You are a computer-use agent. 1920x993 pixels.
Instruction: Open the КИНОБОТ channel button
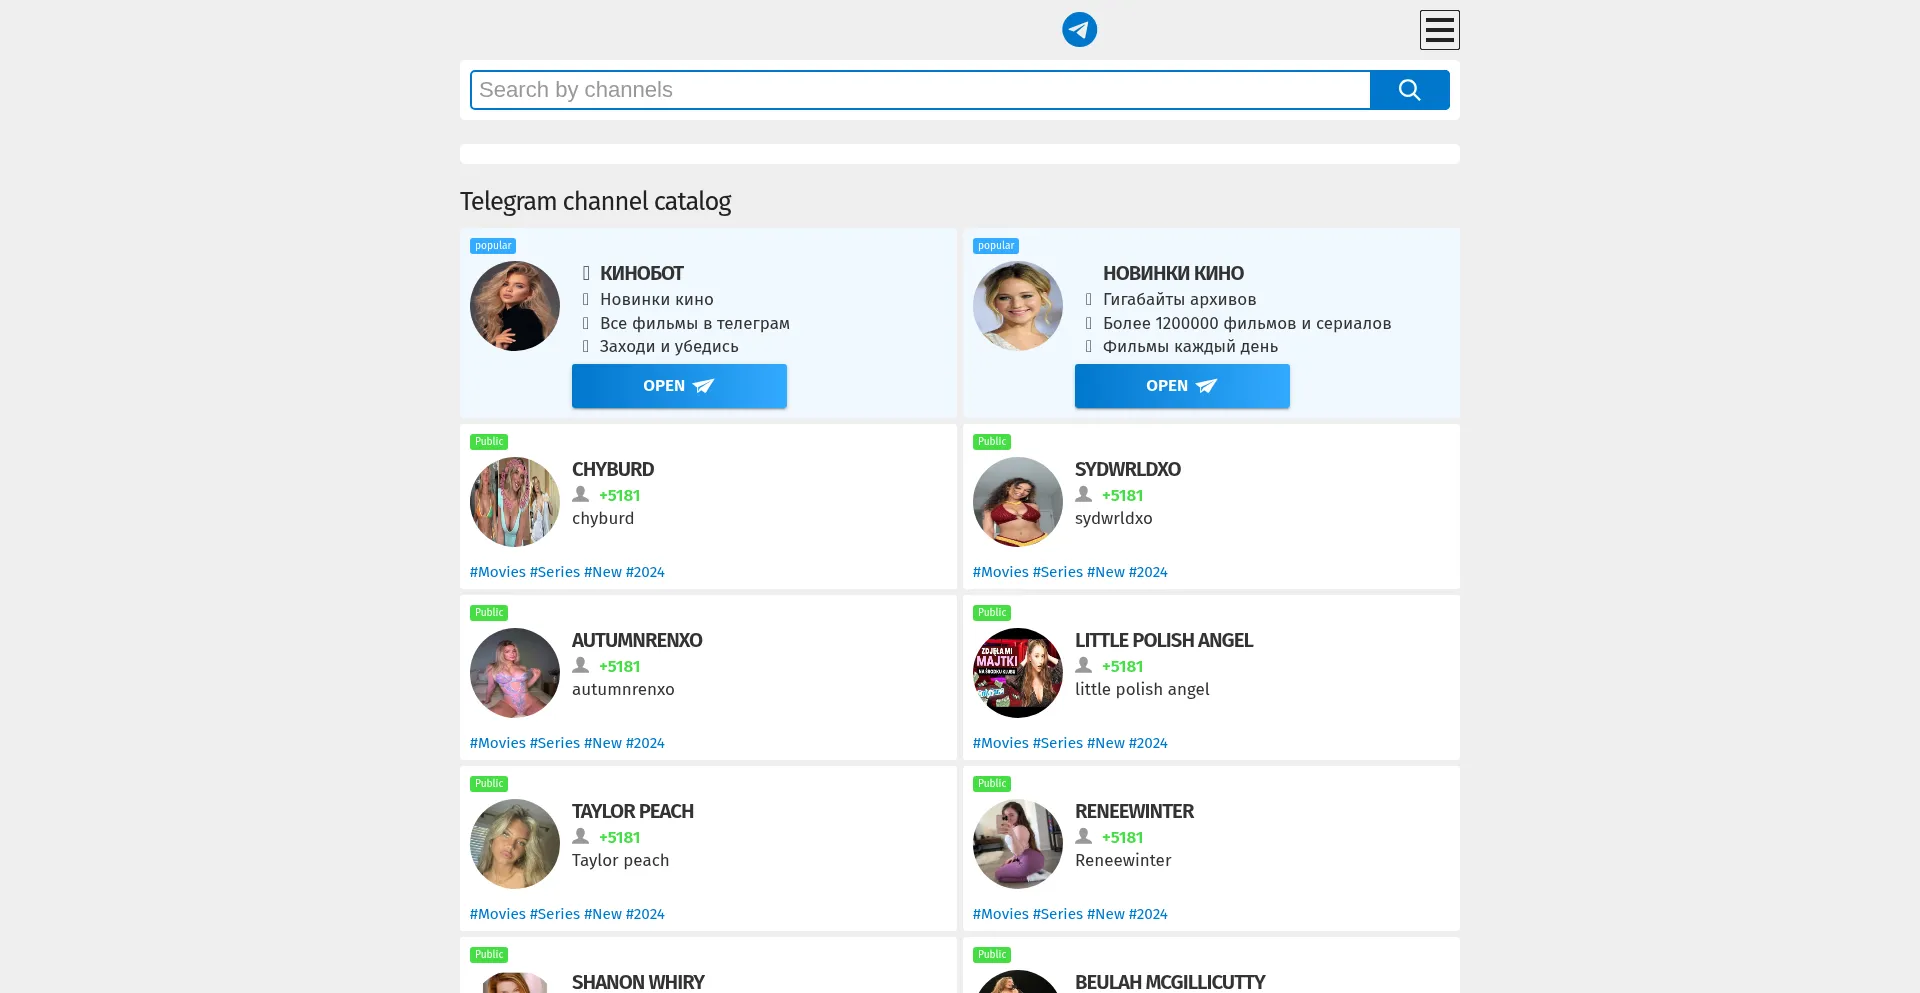(x=679, y=386)
